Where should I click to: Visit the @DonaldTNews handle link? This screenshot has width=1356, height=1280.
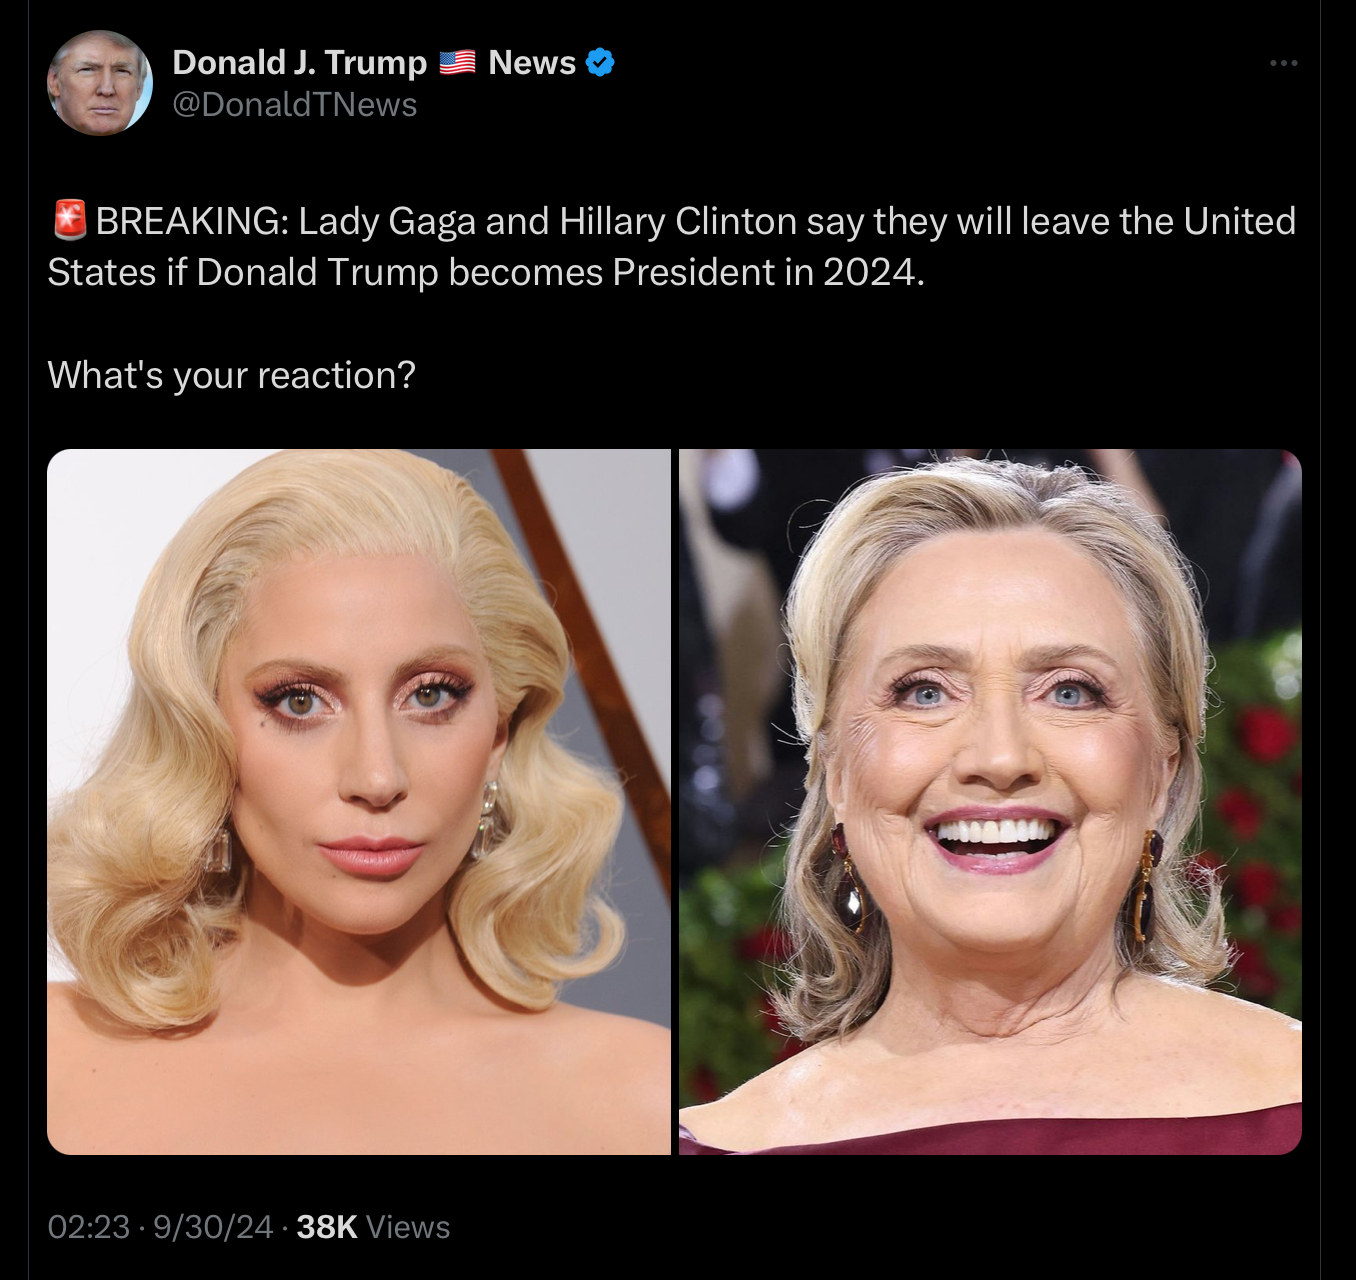[295, 104]
